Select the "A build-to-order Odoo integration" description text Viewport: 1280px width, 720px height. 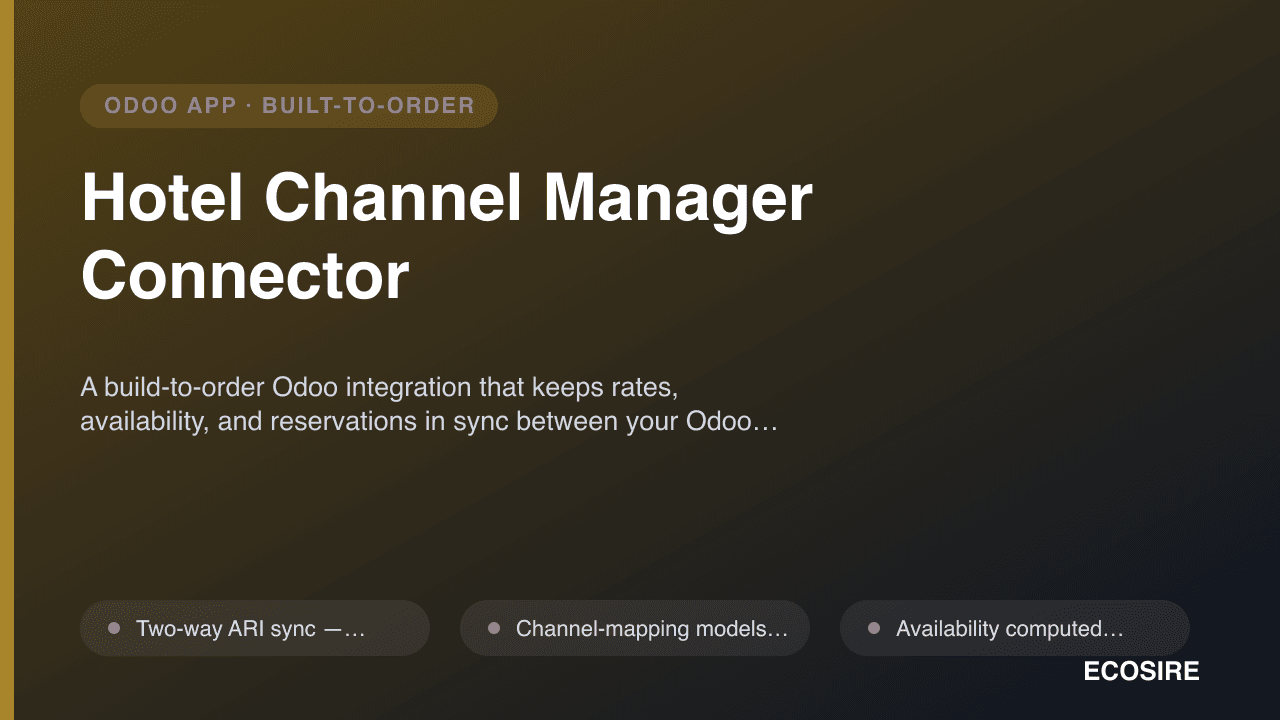coord(429,404)
